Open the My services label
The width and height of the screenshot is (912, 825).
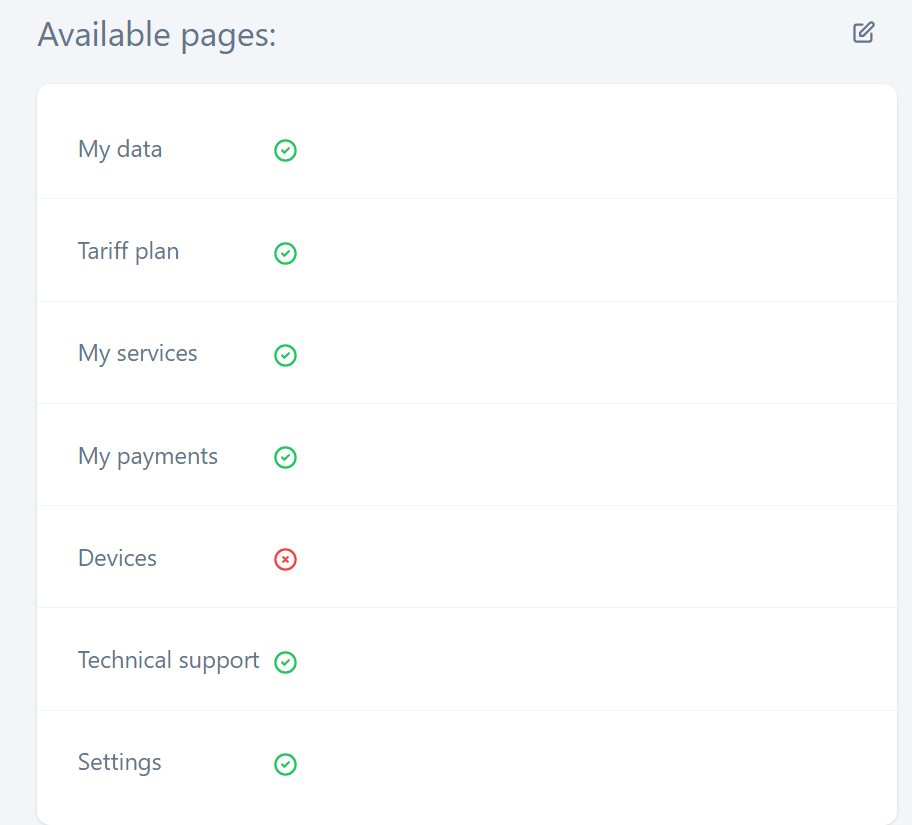pos(138,353)
